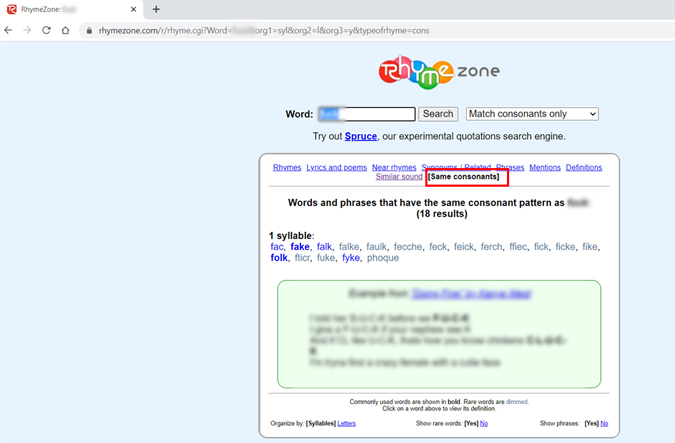The height and width of the screenshot is (443, 675).
Task: Reload the page with refresh icon
Action: pos(46,30)
